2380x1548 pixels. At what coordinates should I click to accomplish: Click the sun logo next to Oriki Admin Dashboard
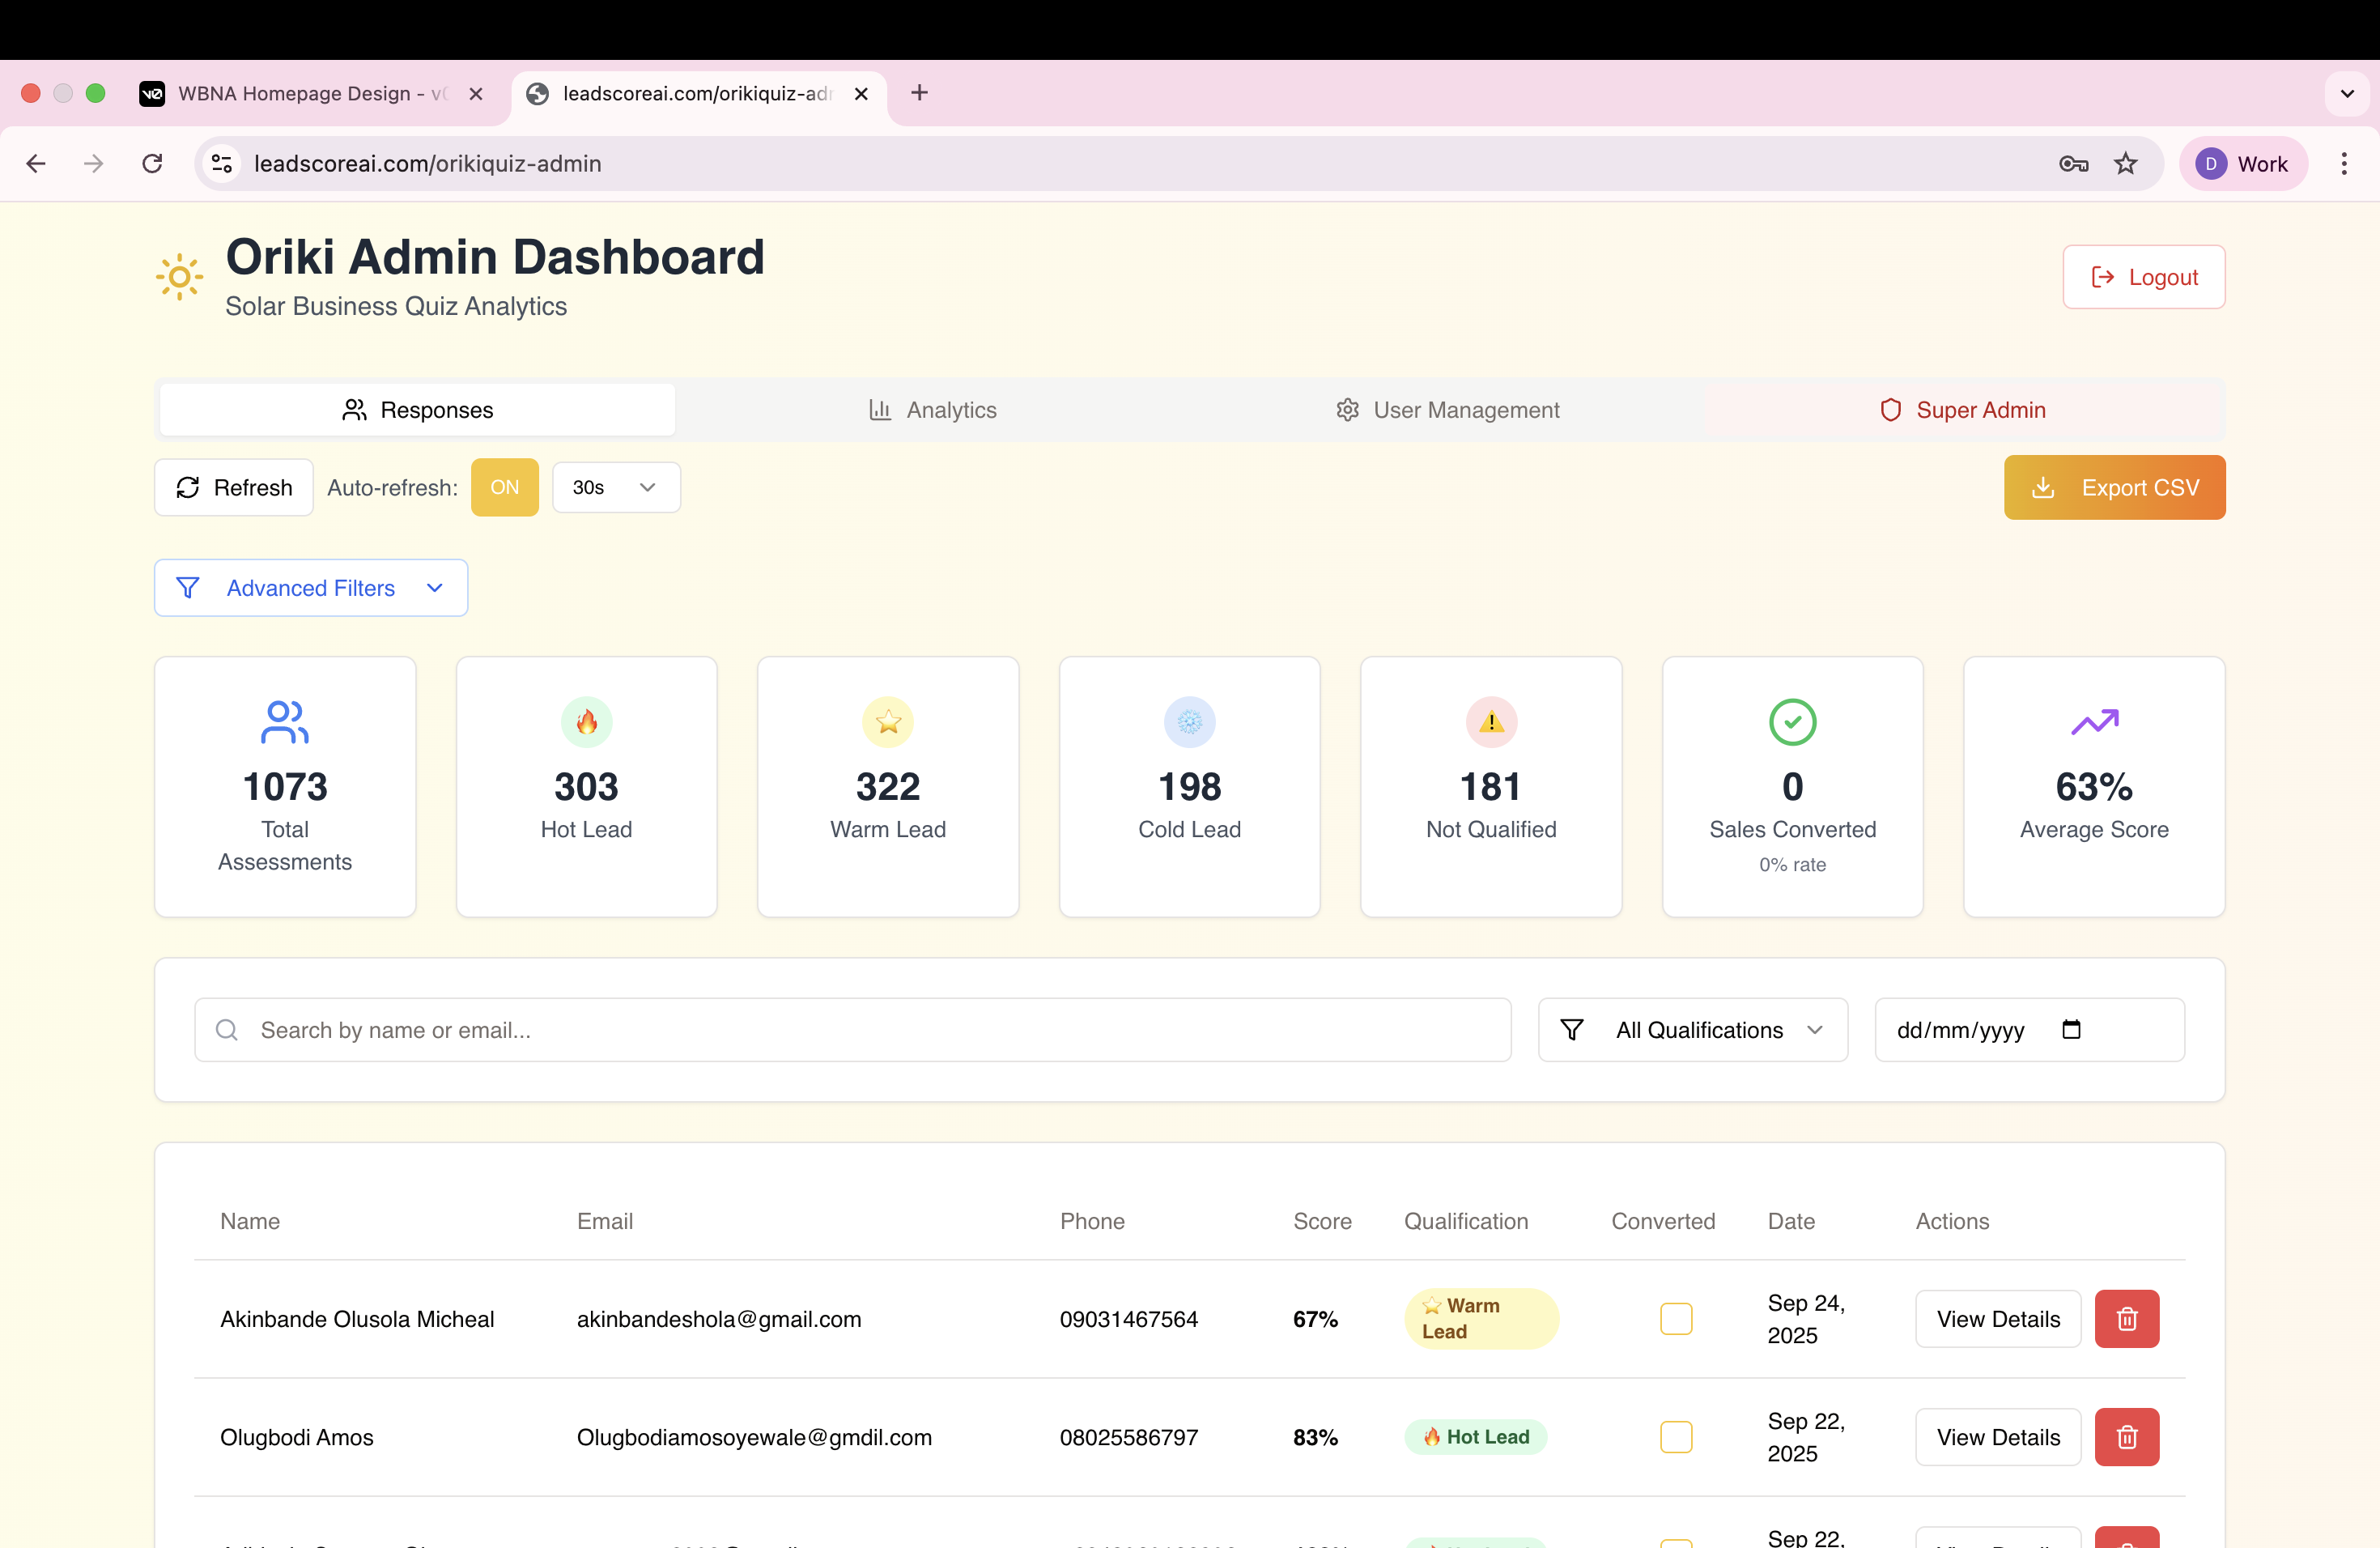(x=178, y=278)
